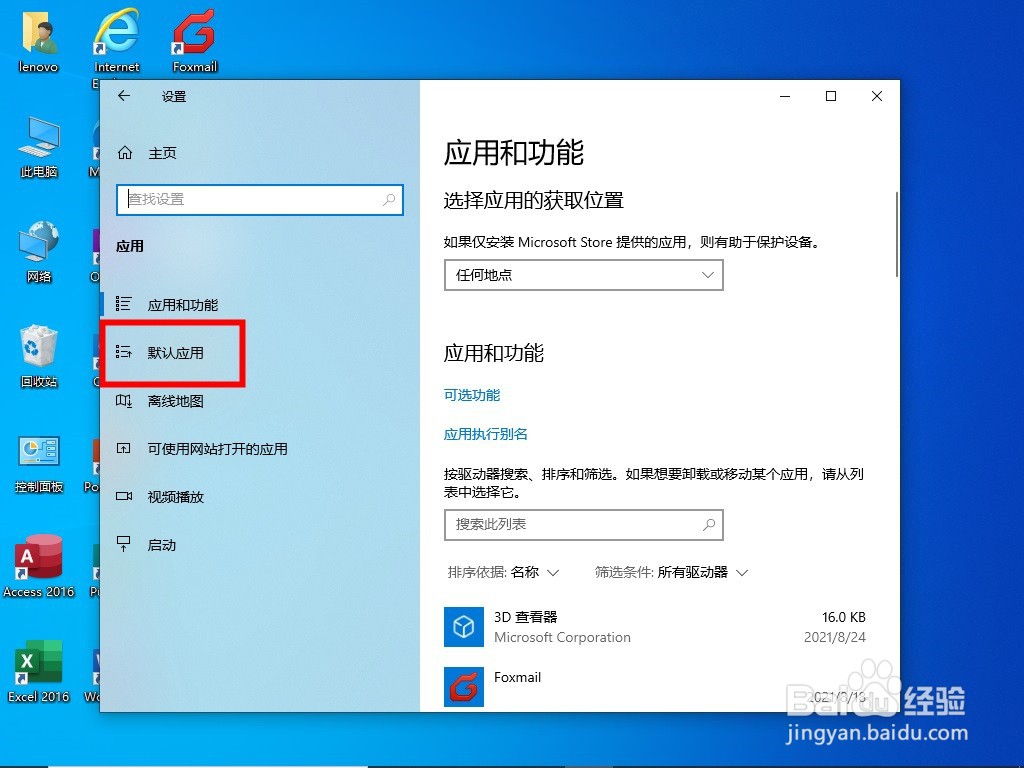This screenshot has height=768, width=1024.
Task: Click the 16.0 KB size text
Action: (x=843, y=617)
